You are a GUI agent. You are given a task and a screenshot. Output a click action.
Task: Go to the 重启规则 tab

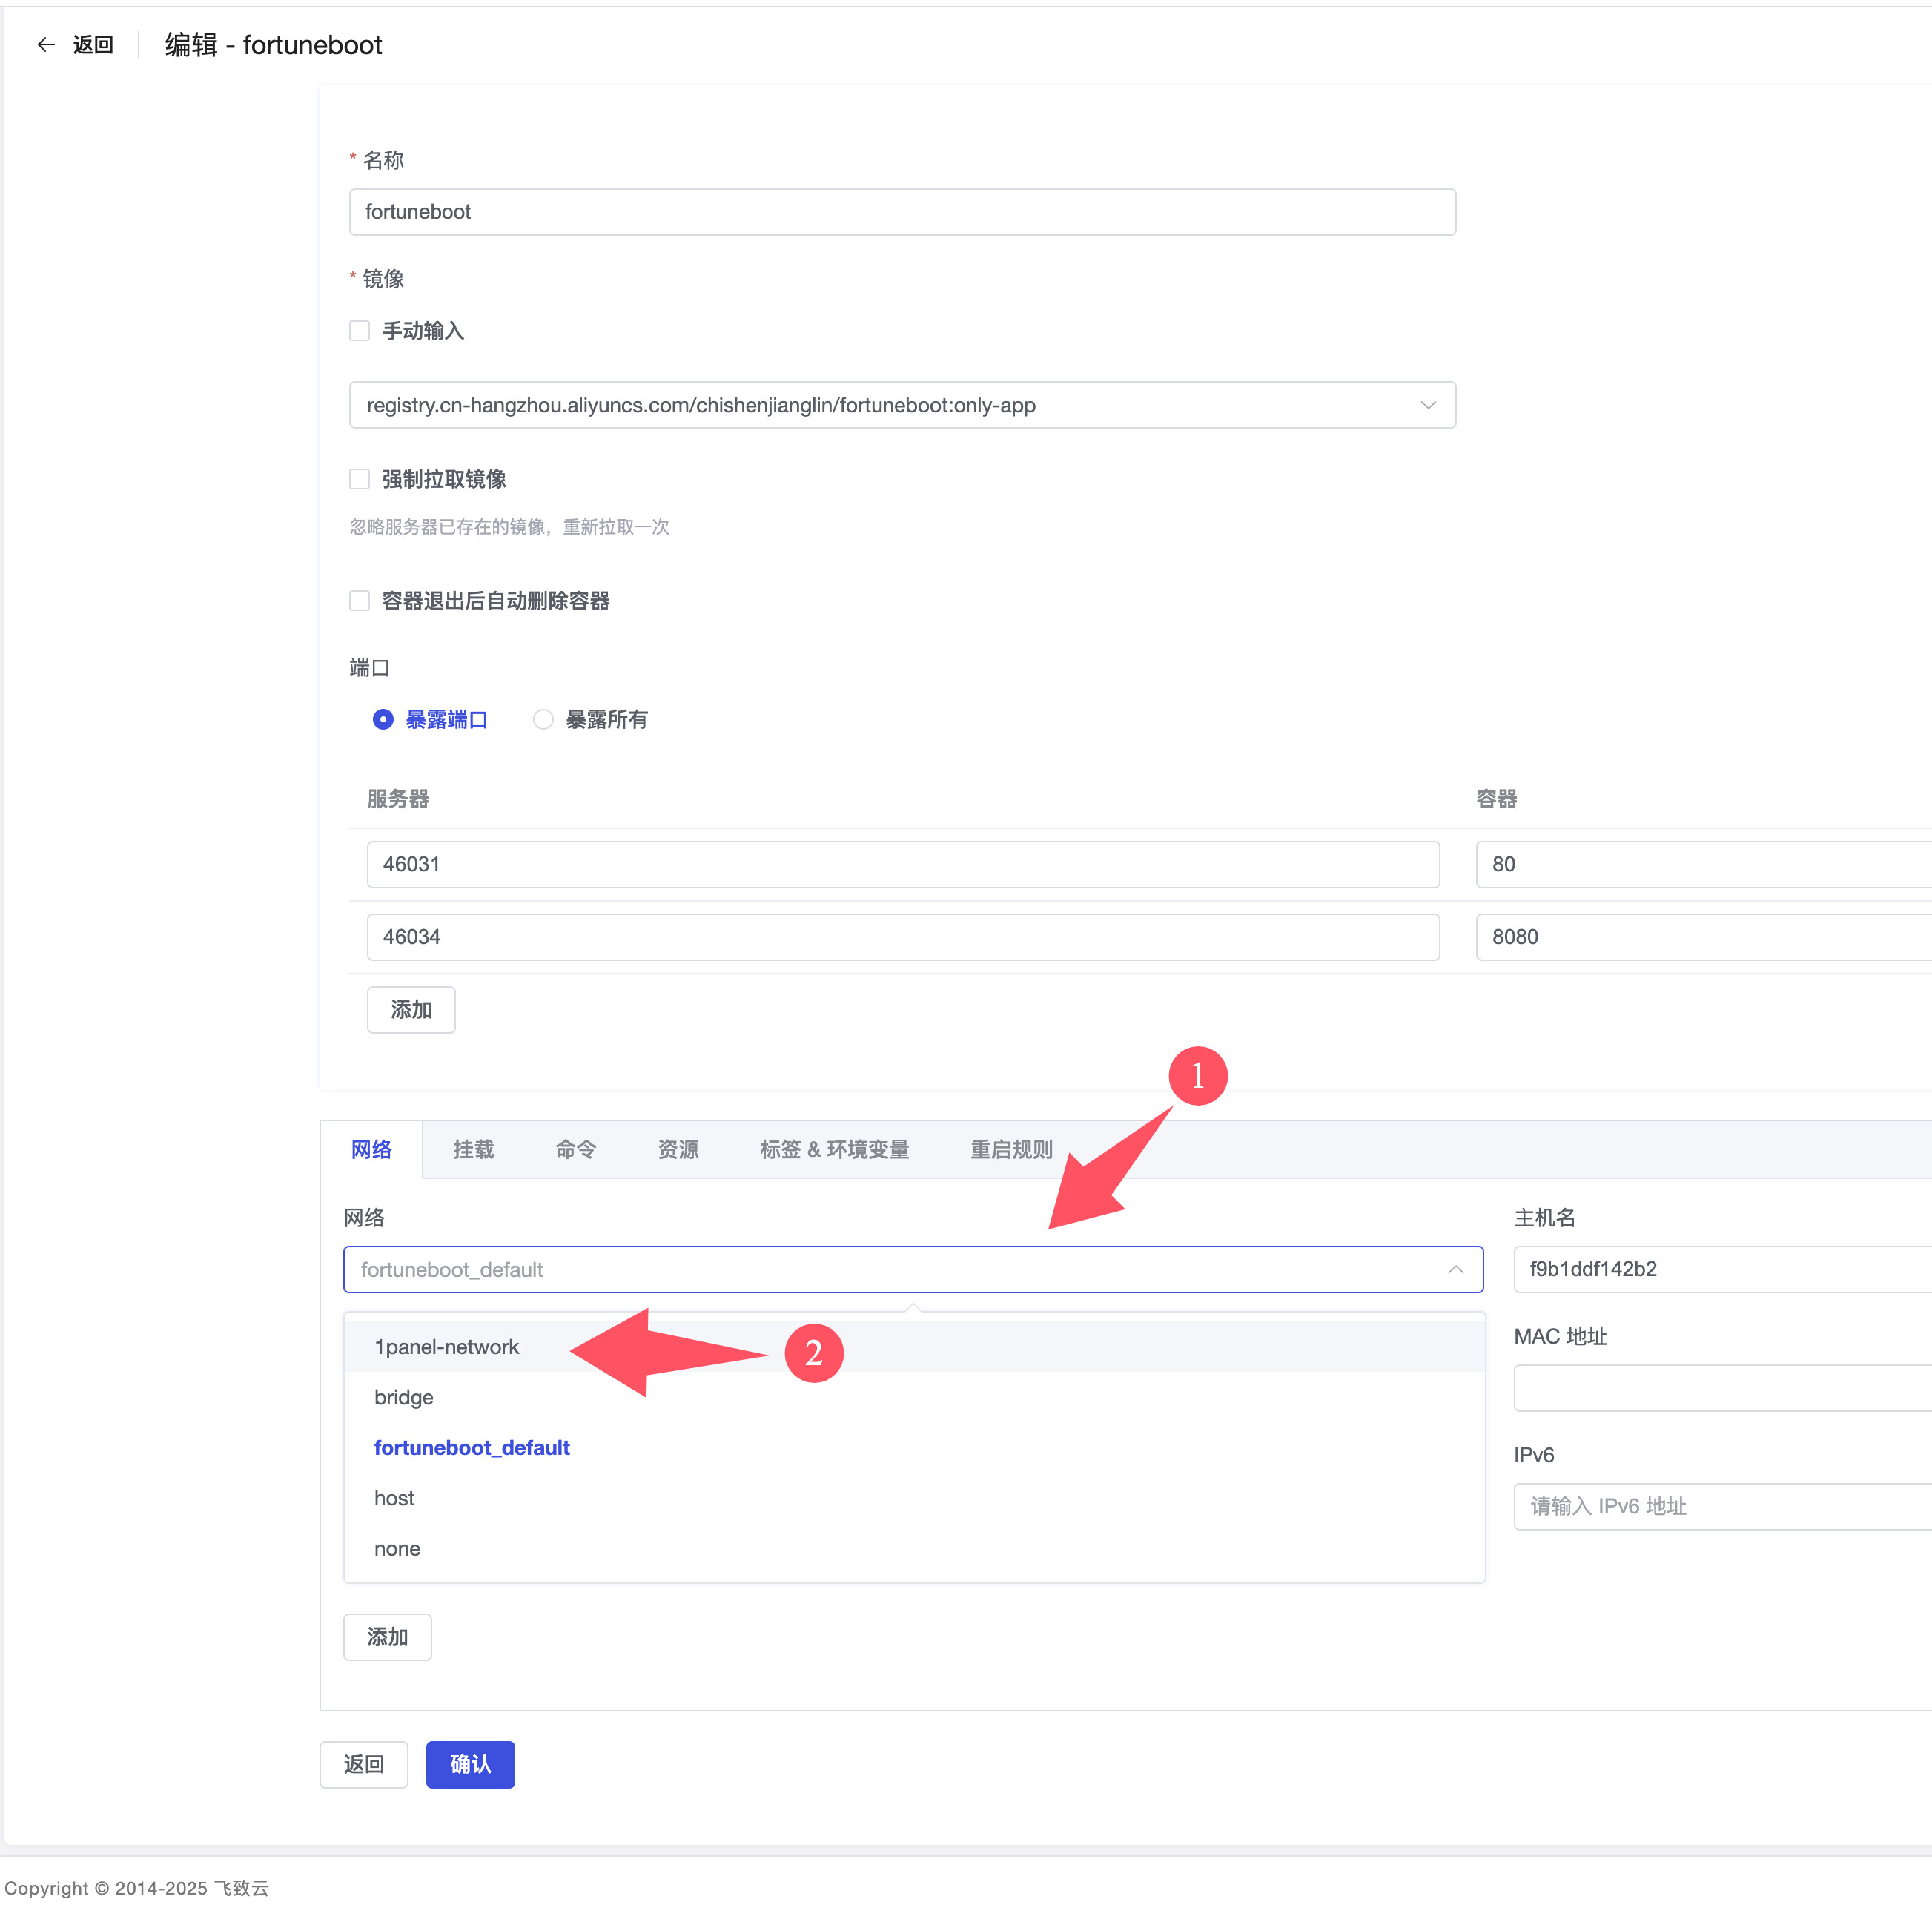[1011, 1149]
